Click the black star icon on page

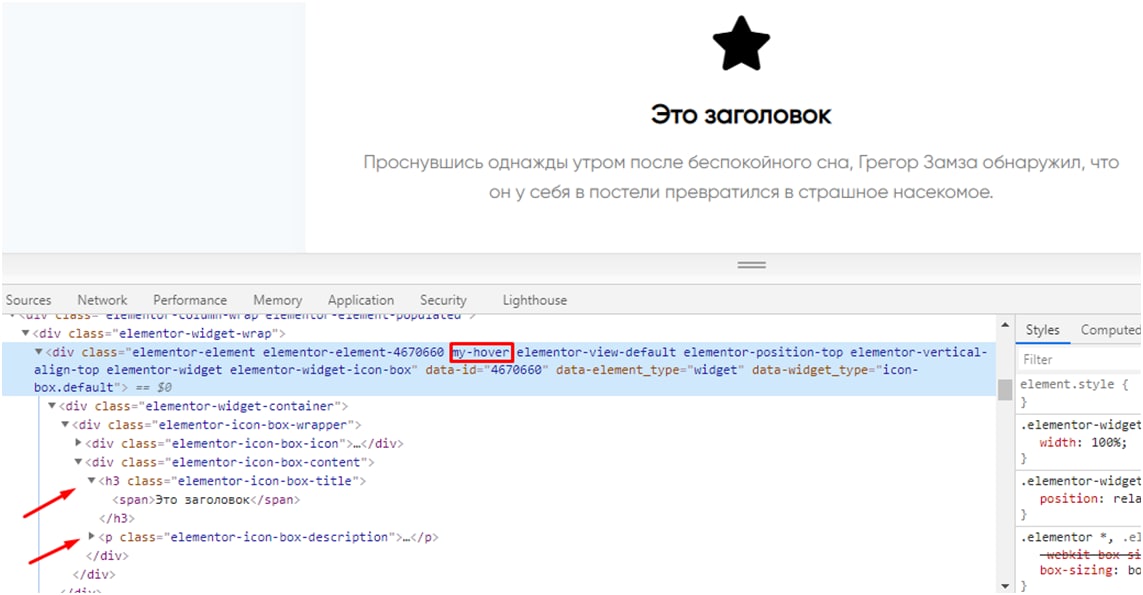[x=741, y=43]
